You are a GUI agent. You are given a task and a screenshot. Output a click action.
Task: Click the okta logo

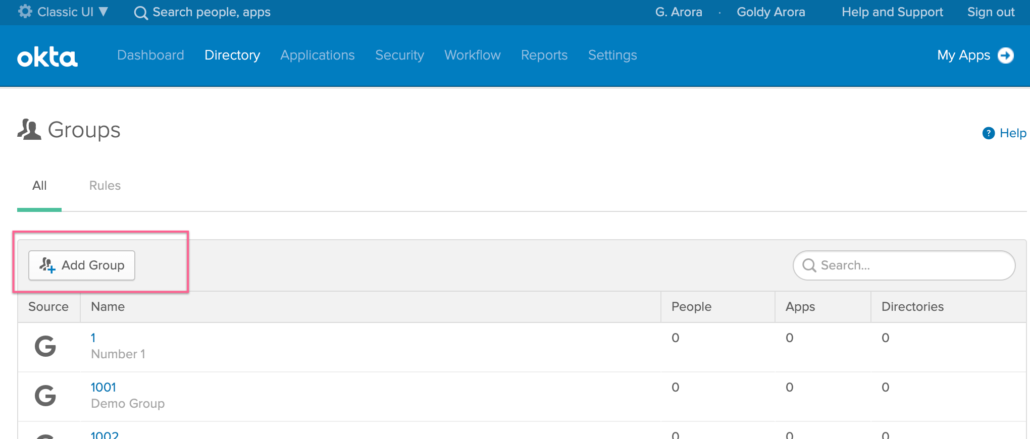pyautogui.click(x=47, y=57)
